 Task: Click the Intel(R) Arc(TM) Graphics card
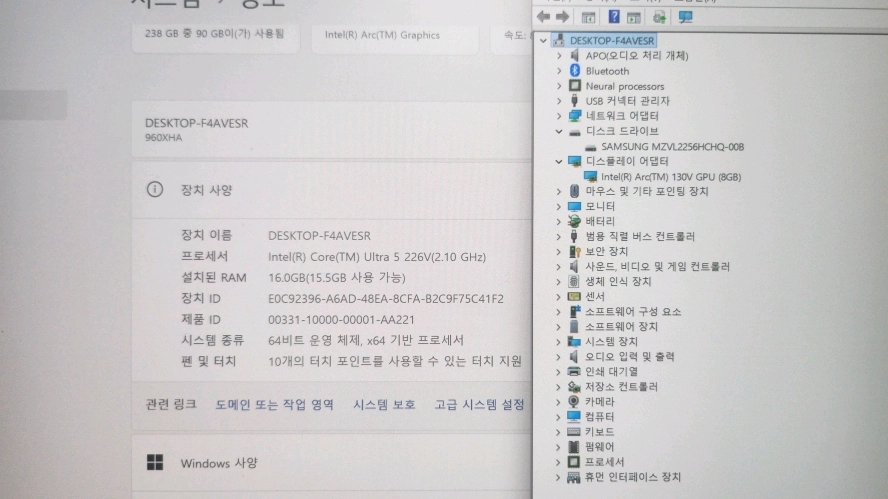click(395, 37)
